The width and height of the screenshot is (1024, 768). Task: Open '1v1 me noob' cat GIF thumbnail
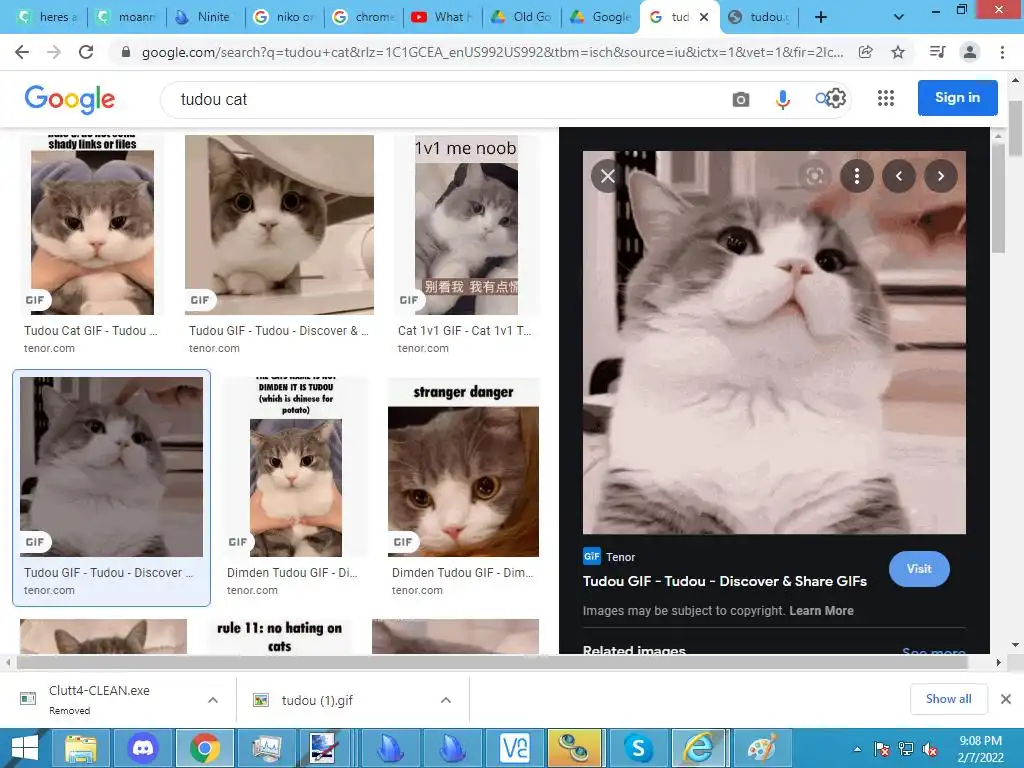point(466,225)
